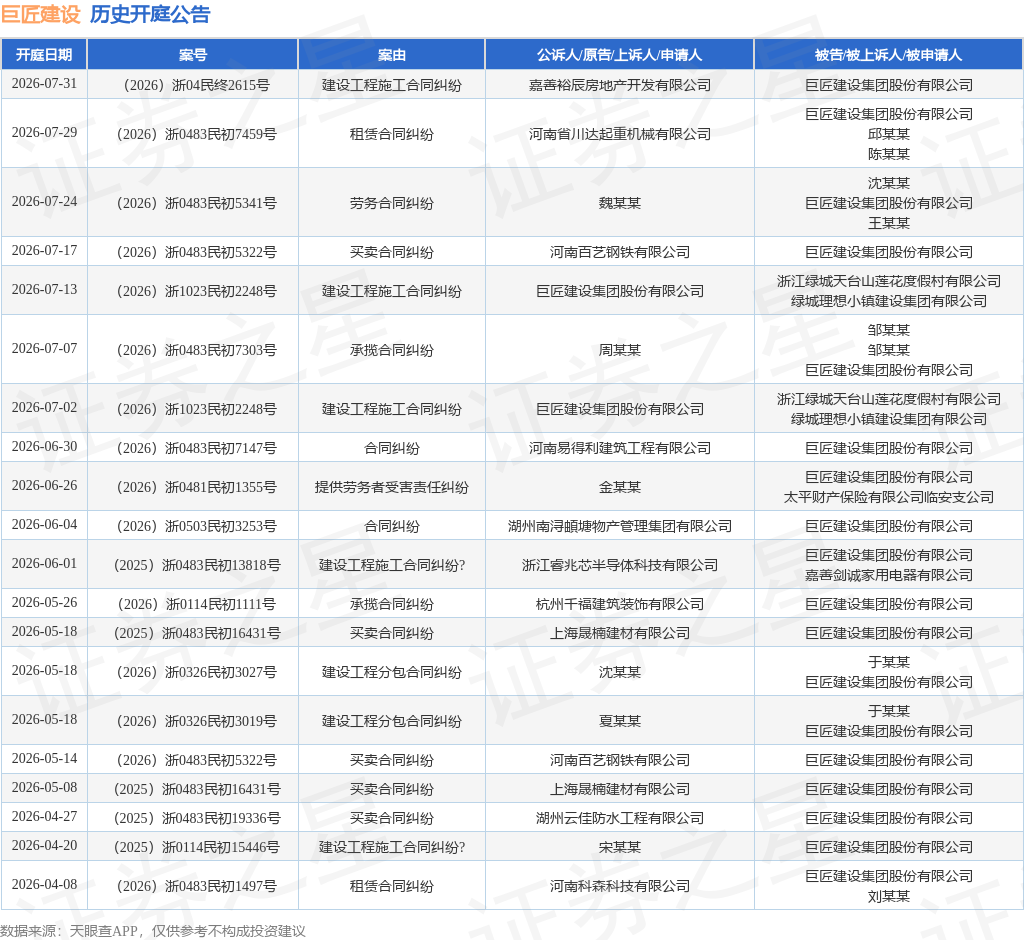Select plaintiff 河南科森科技有限公司

point(620,886)
